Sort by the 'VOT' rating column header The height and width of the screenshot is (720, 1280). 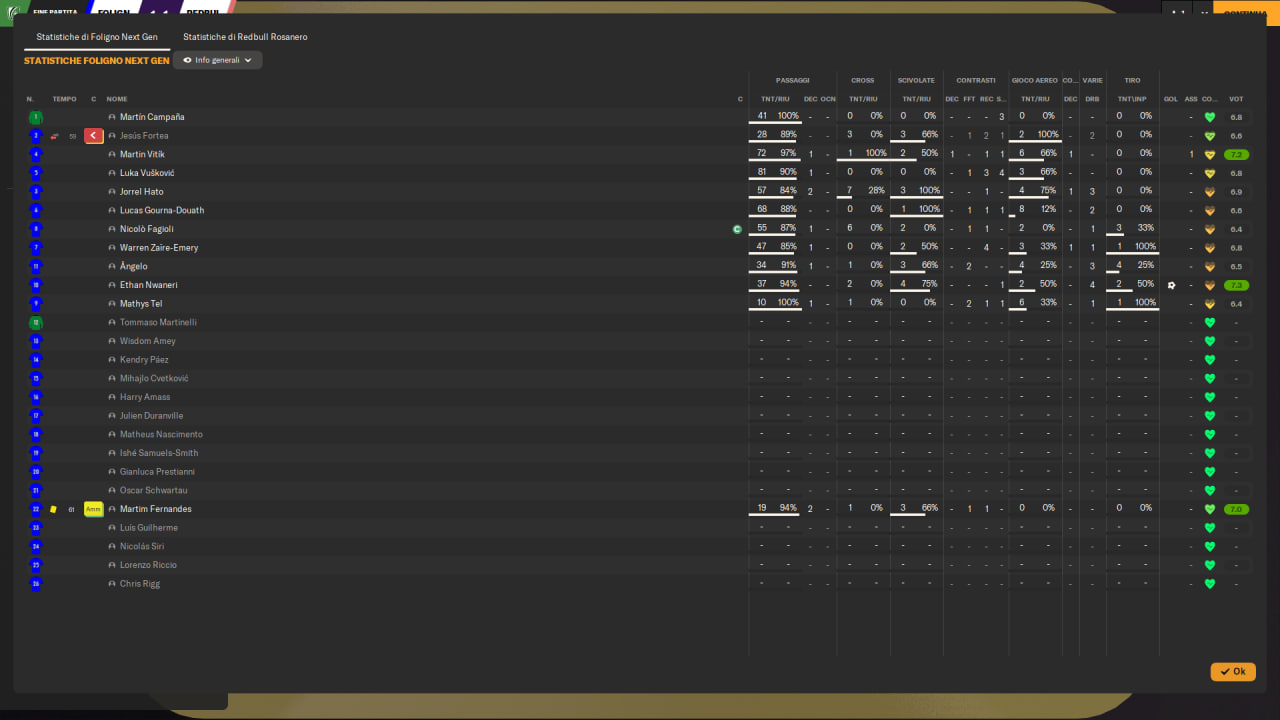click(1236, 99)
